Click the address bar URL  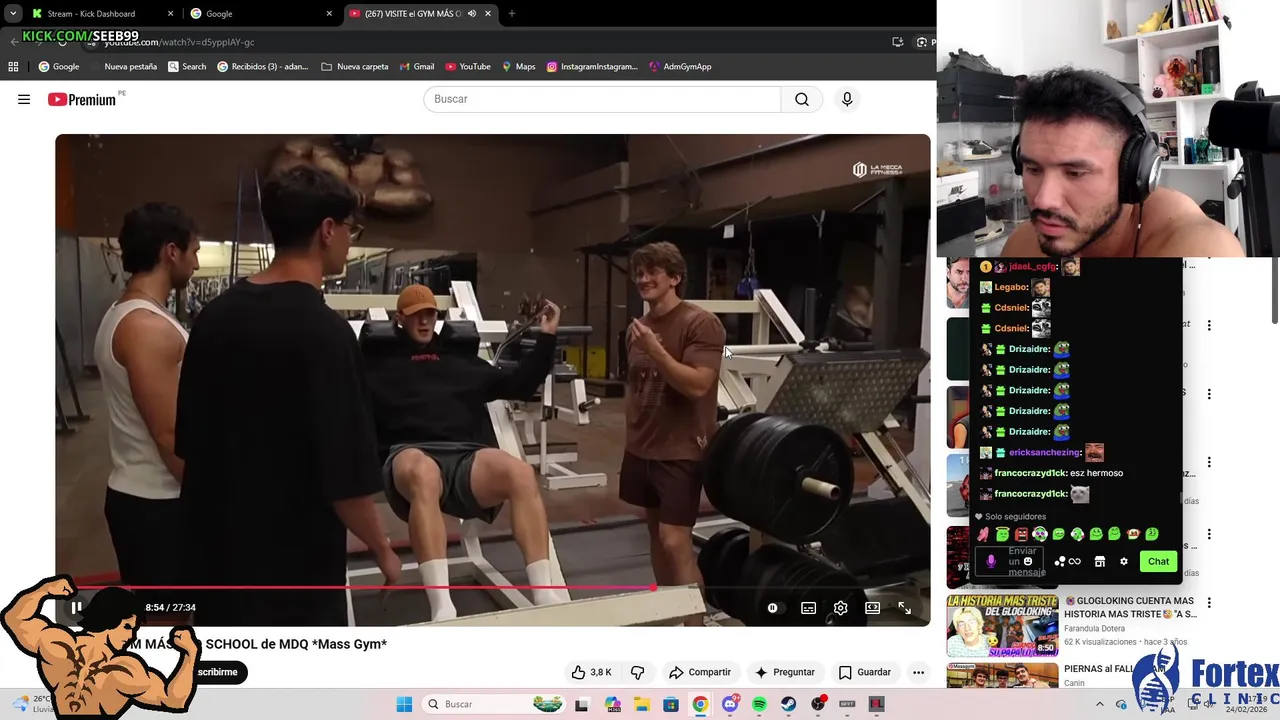point(180,42)
